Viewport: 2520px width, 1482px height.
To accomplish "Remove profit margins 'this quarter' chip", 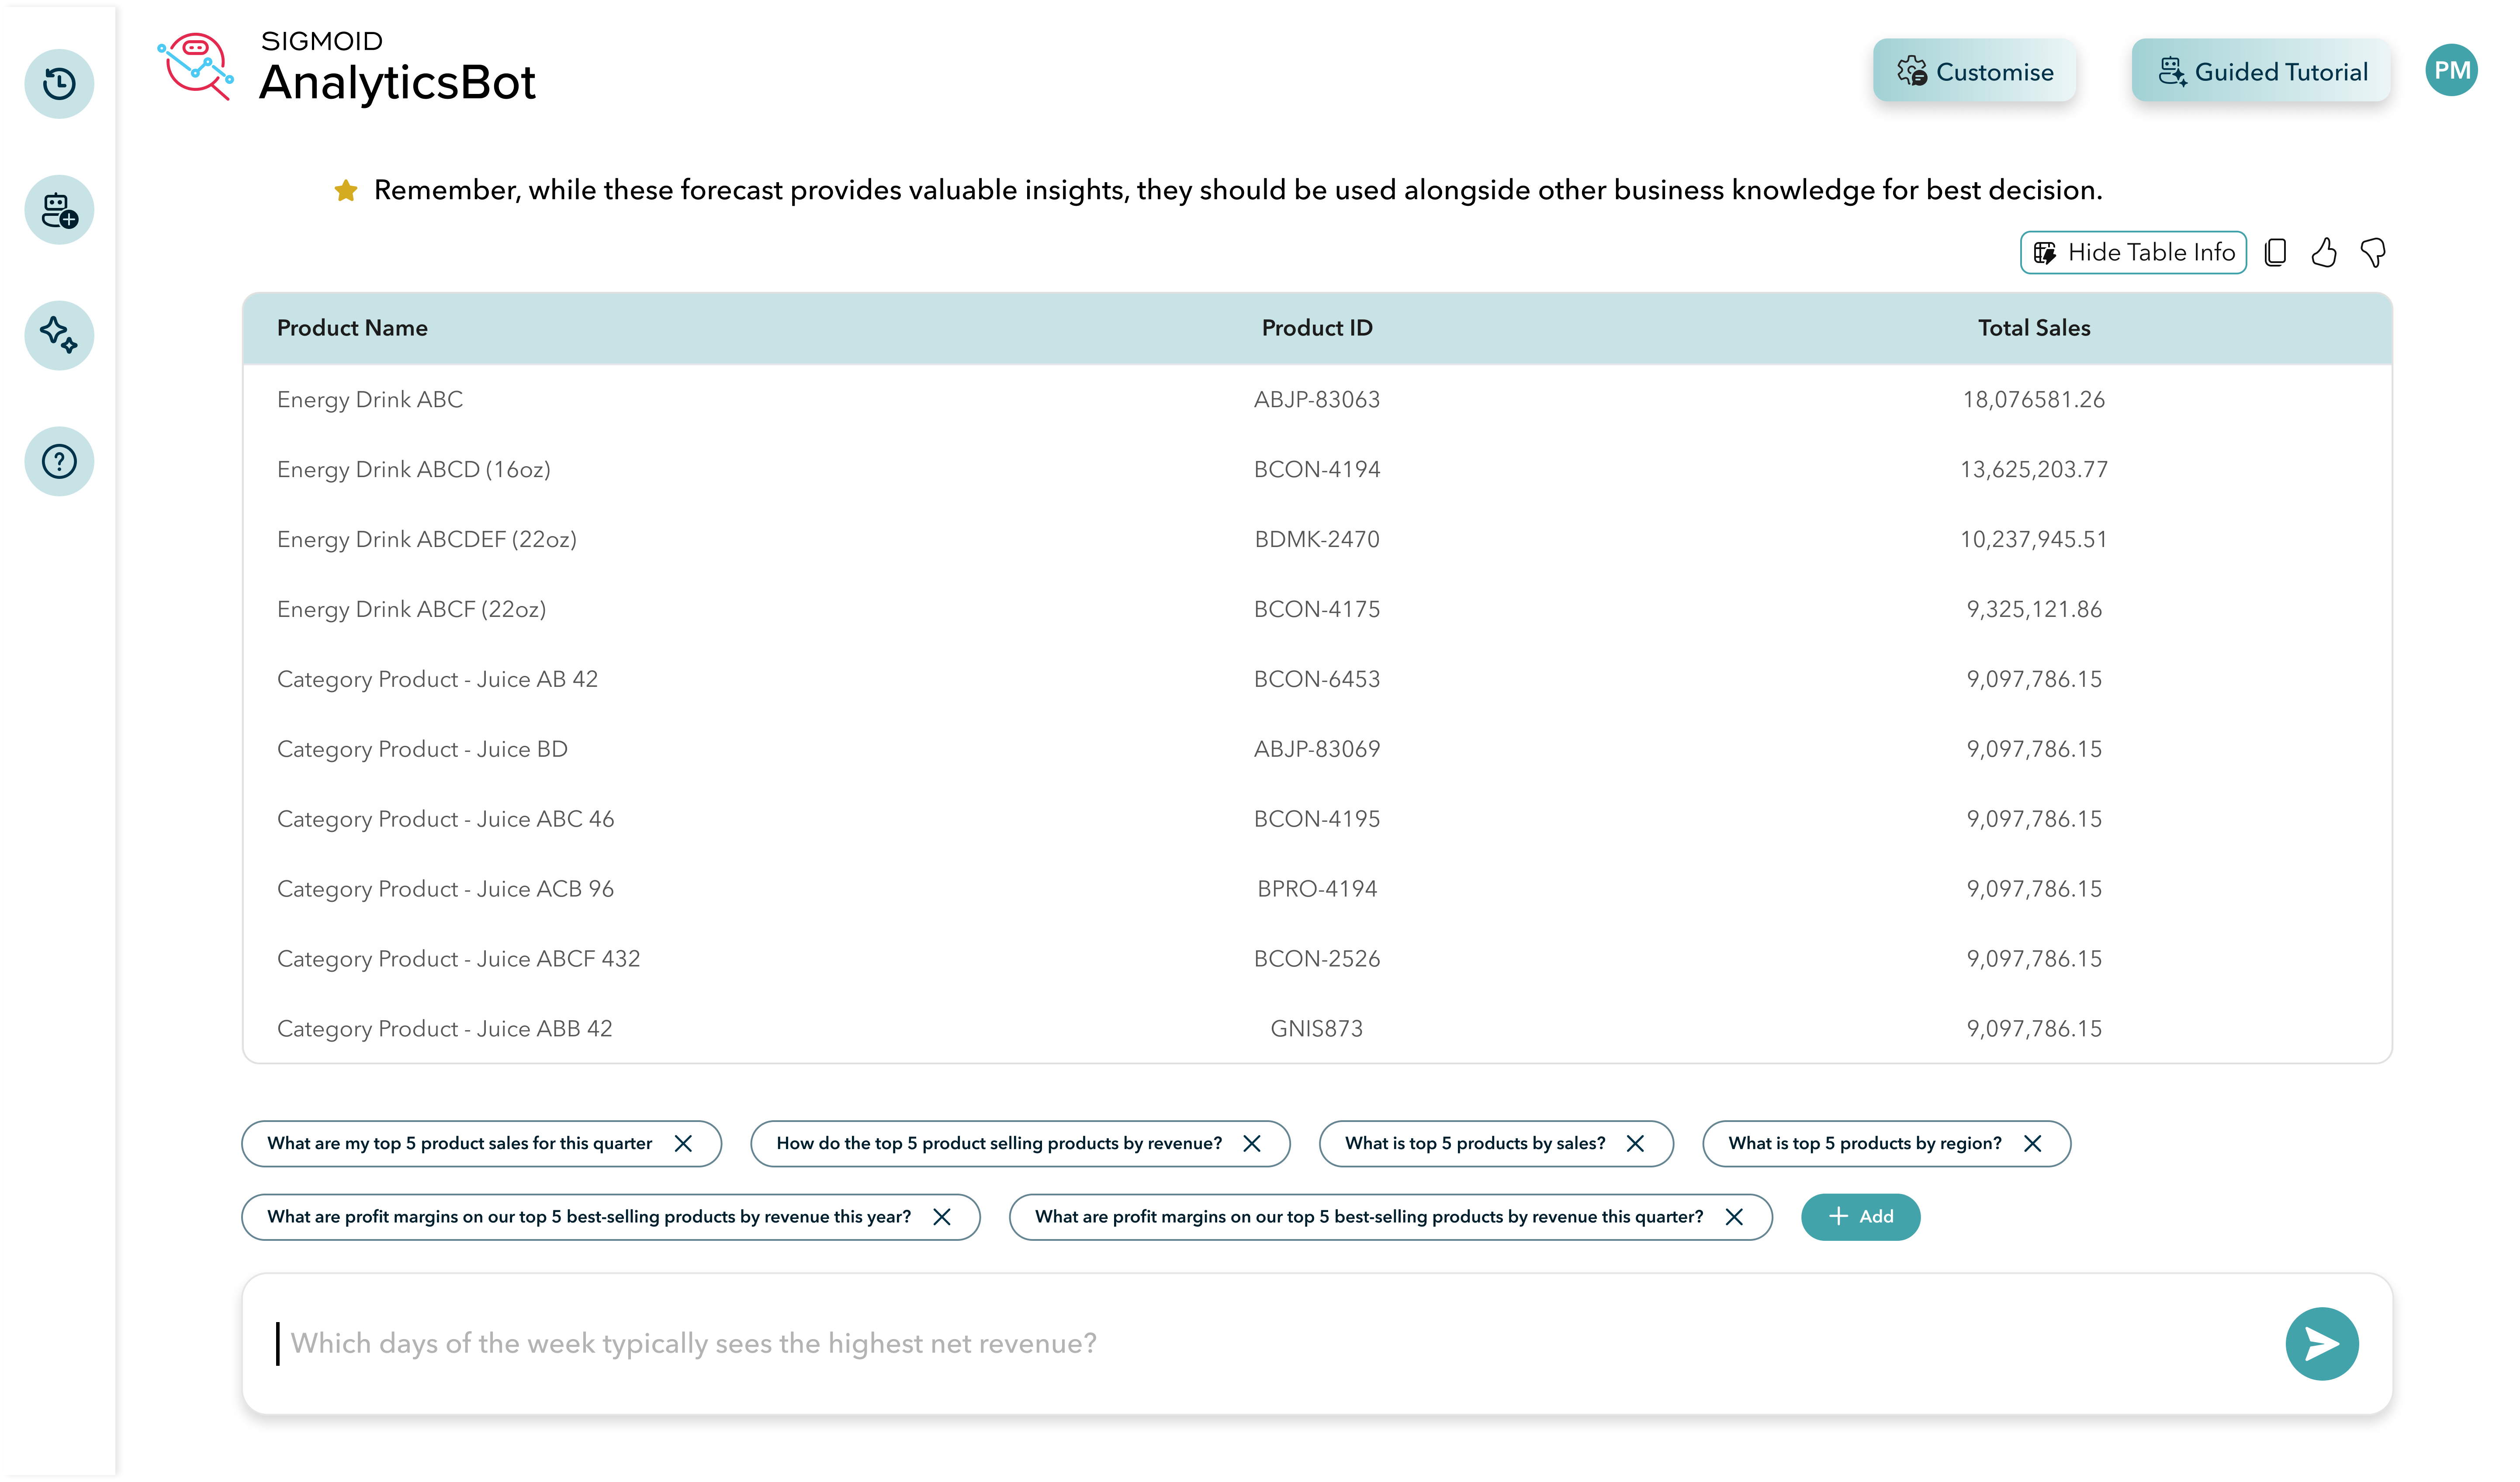I will tap(1734, 1217).
